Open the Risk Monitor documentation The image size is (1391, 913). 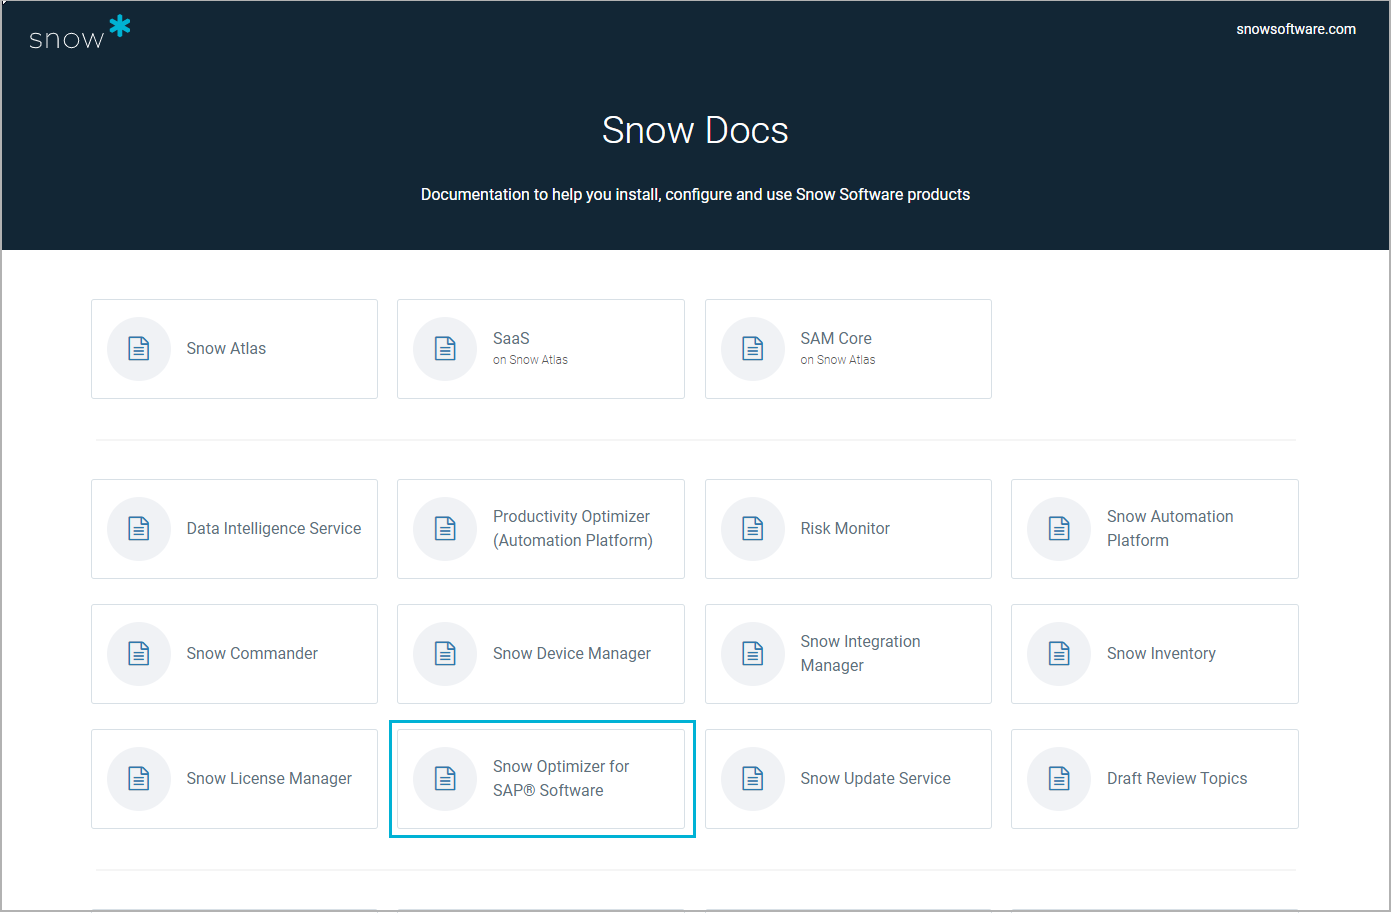(848, 529)
